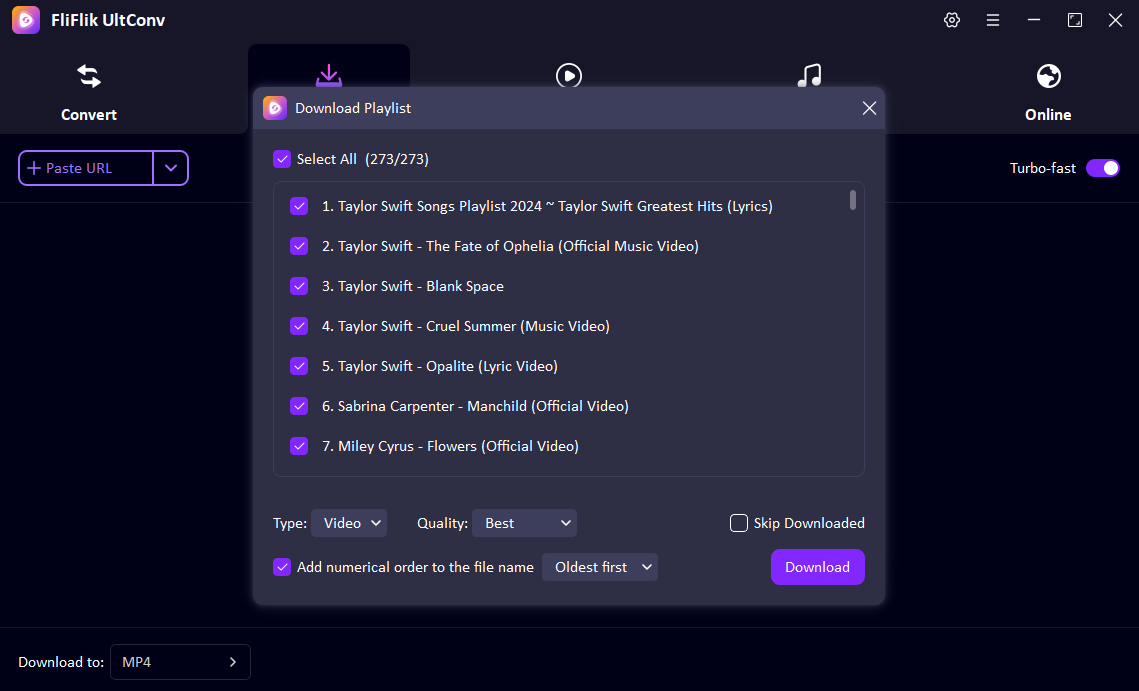Click '7. Miley Cyrus - Flowers (Official Video)' title
This screenshot has width=1139, height=691.
point(450,446)
